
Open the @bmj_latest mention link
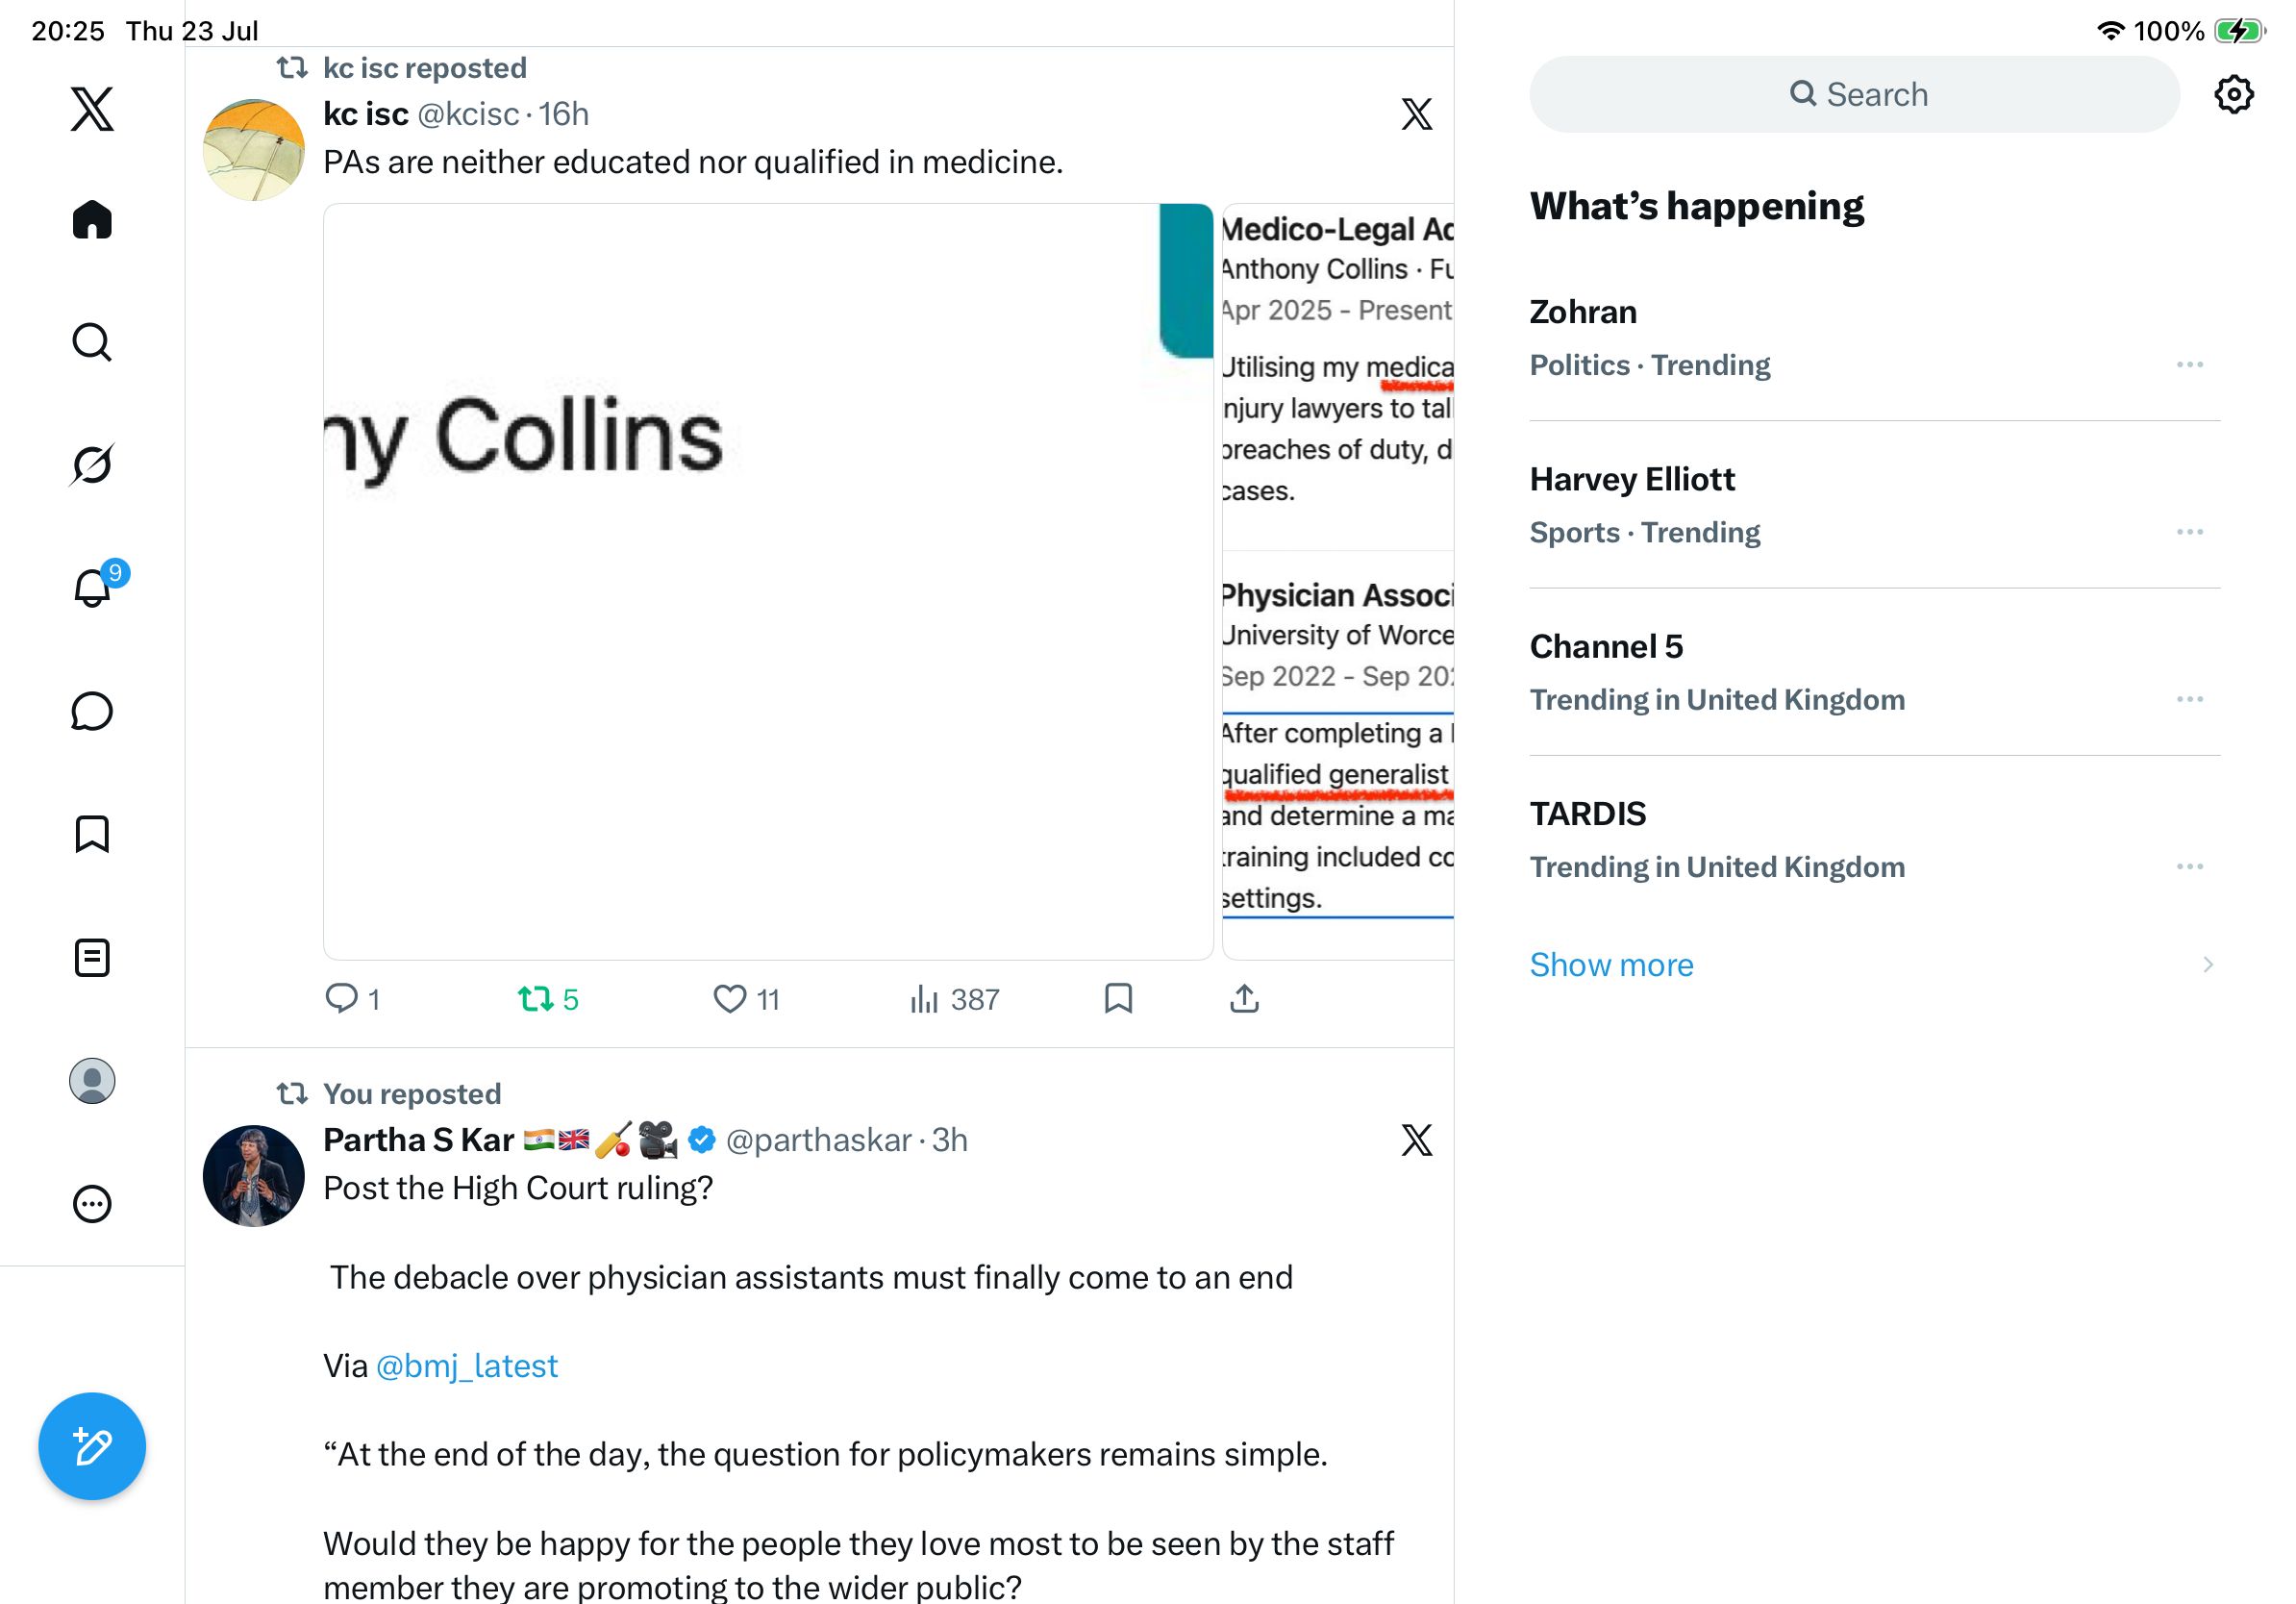click(467, 1366)
